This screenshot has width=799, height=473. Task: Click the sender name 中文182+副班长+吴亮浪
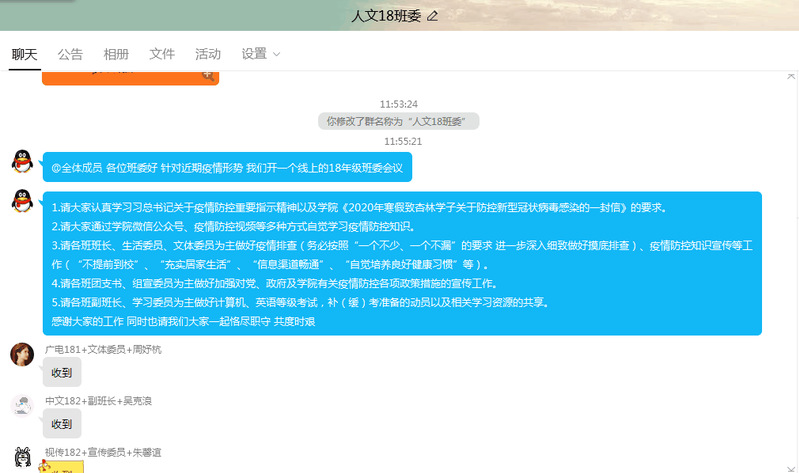click(98, 401)
